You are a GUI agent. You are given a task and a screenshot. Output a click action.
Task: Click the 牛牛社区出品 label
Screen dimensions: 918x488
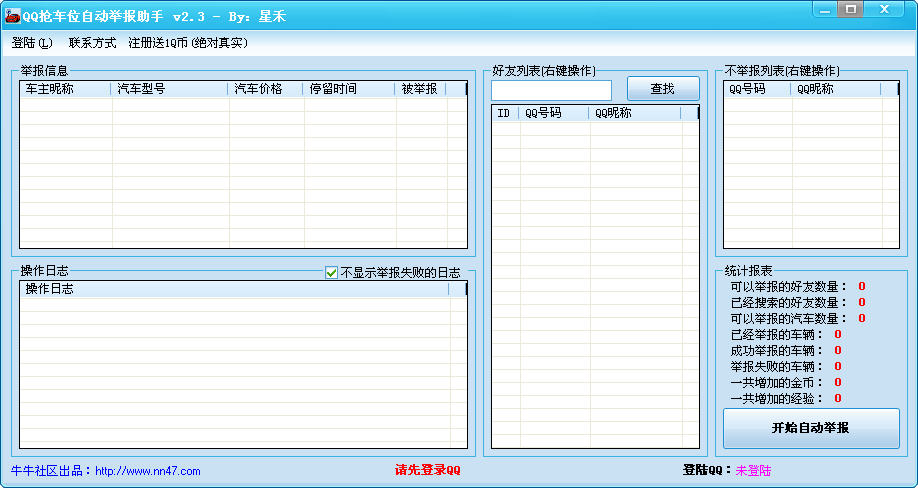click(x=52, y=470)
